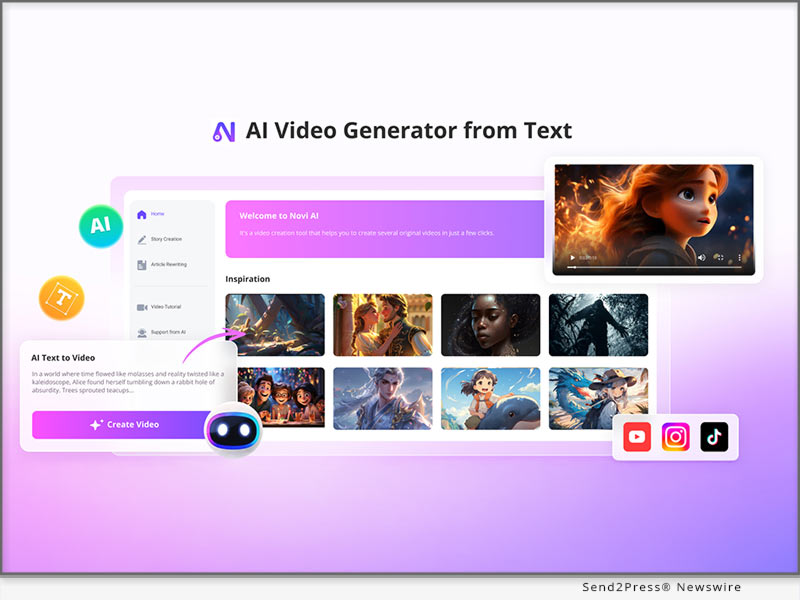Open the text tool badge
Screen dimensions: 800x600
click(x=62, y=296)
